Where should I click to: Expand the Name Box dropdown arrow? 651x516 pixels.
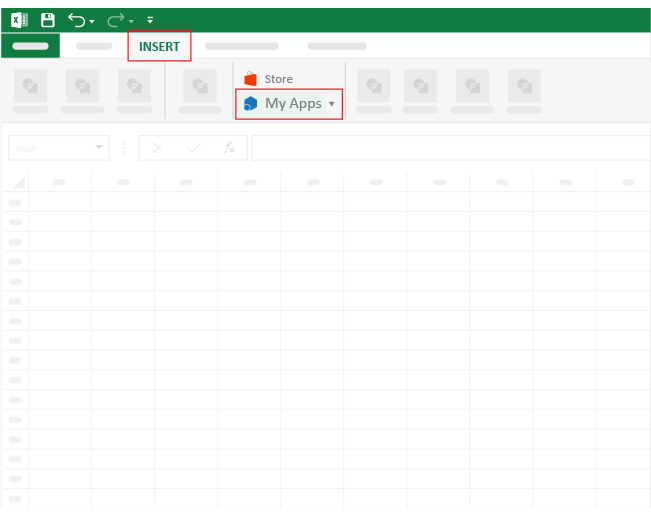pyautogui.click(x=99, y=147)
